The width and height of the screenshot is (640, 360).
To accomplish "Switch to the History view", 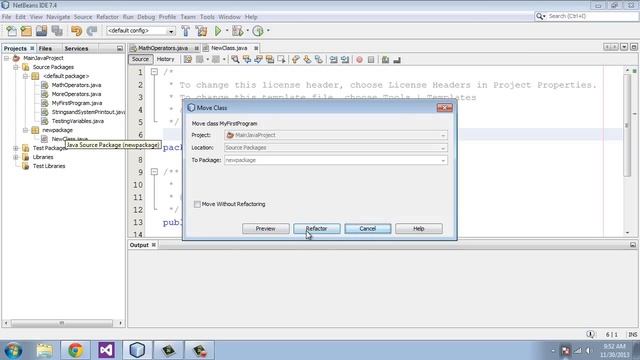I will click(x=165, y=60).
